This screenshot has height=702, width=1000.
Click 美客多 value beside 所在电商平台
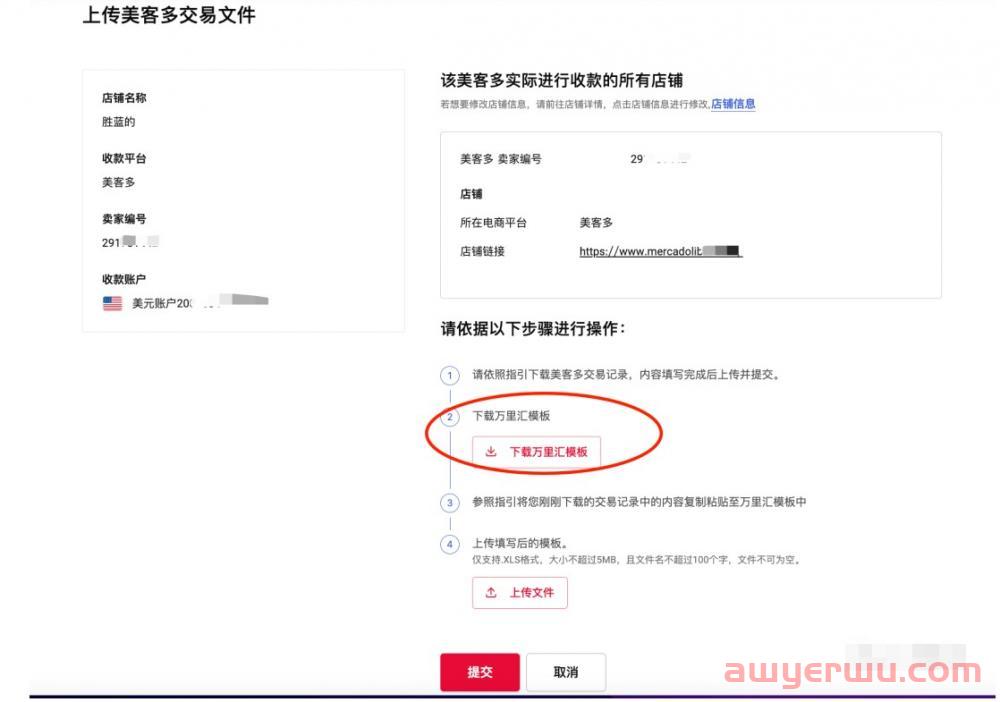pos(596,223)
